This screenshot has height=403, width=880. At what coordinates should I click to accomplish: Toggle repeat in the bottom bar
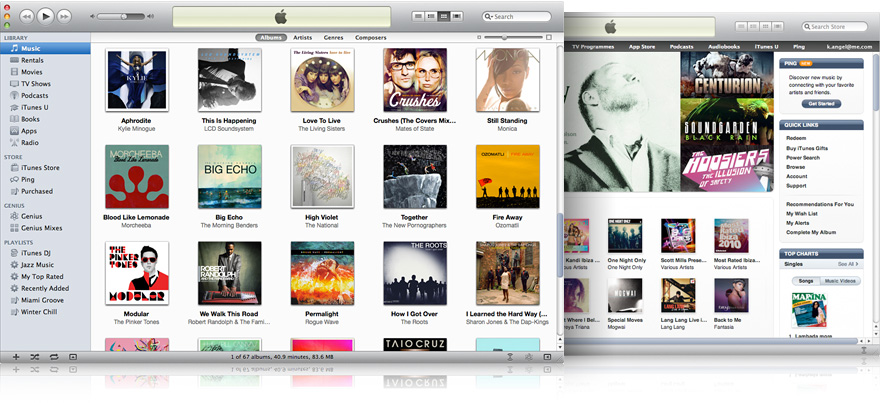point(54,356)
